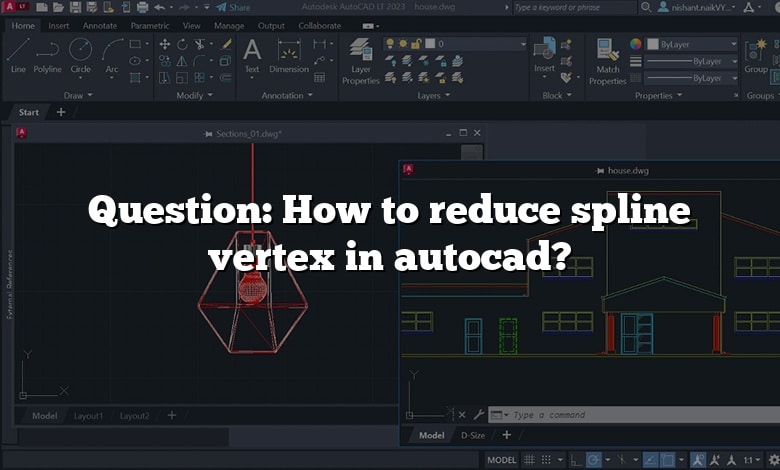Viewport: 780px width, 470px height.
Task: Click the Type a command input field
Action: click(x=634, y=415)
